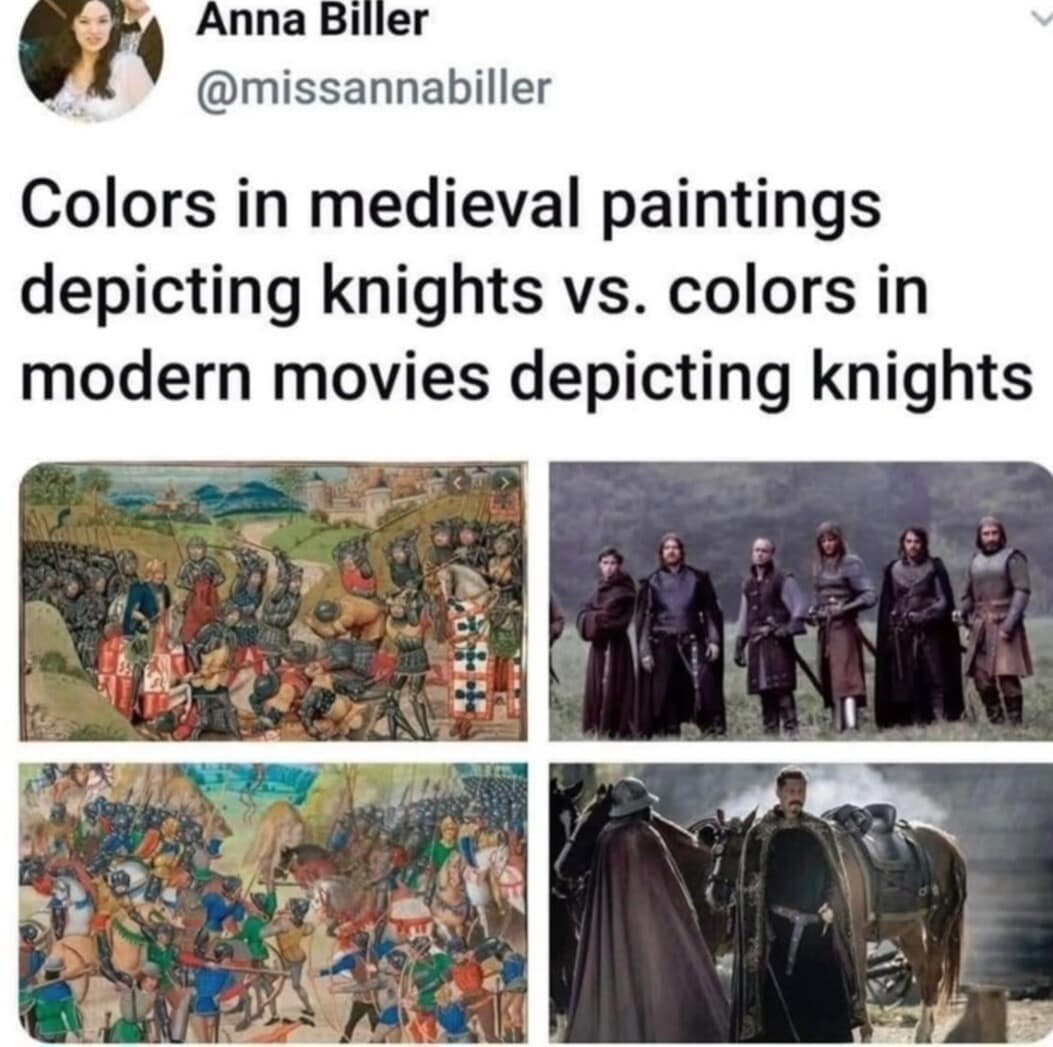Open Anna Biller's profile picture
The height and width of the screenshot is (1047, 1053).
[x=90, y=58]
